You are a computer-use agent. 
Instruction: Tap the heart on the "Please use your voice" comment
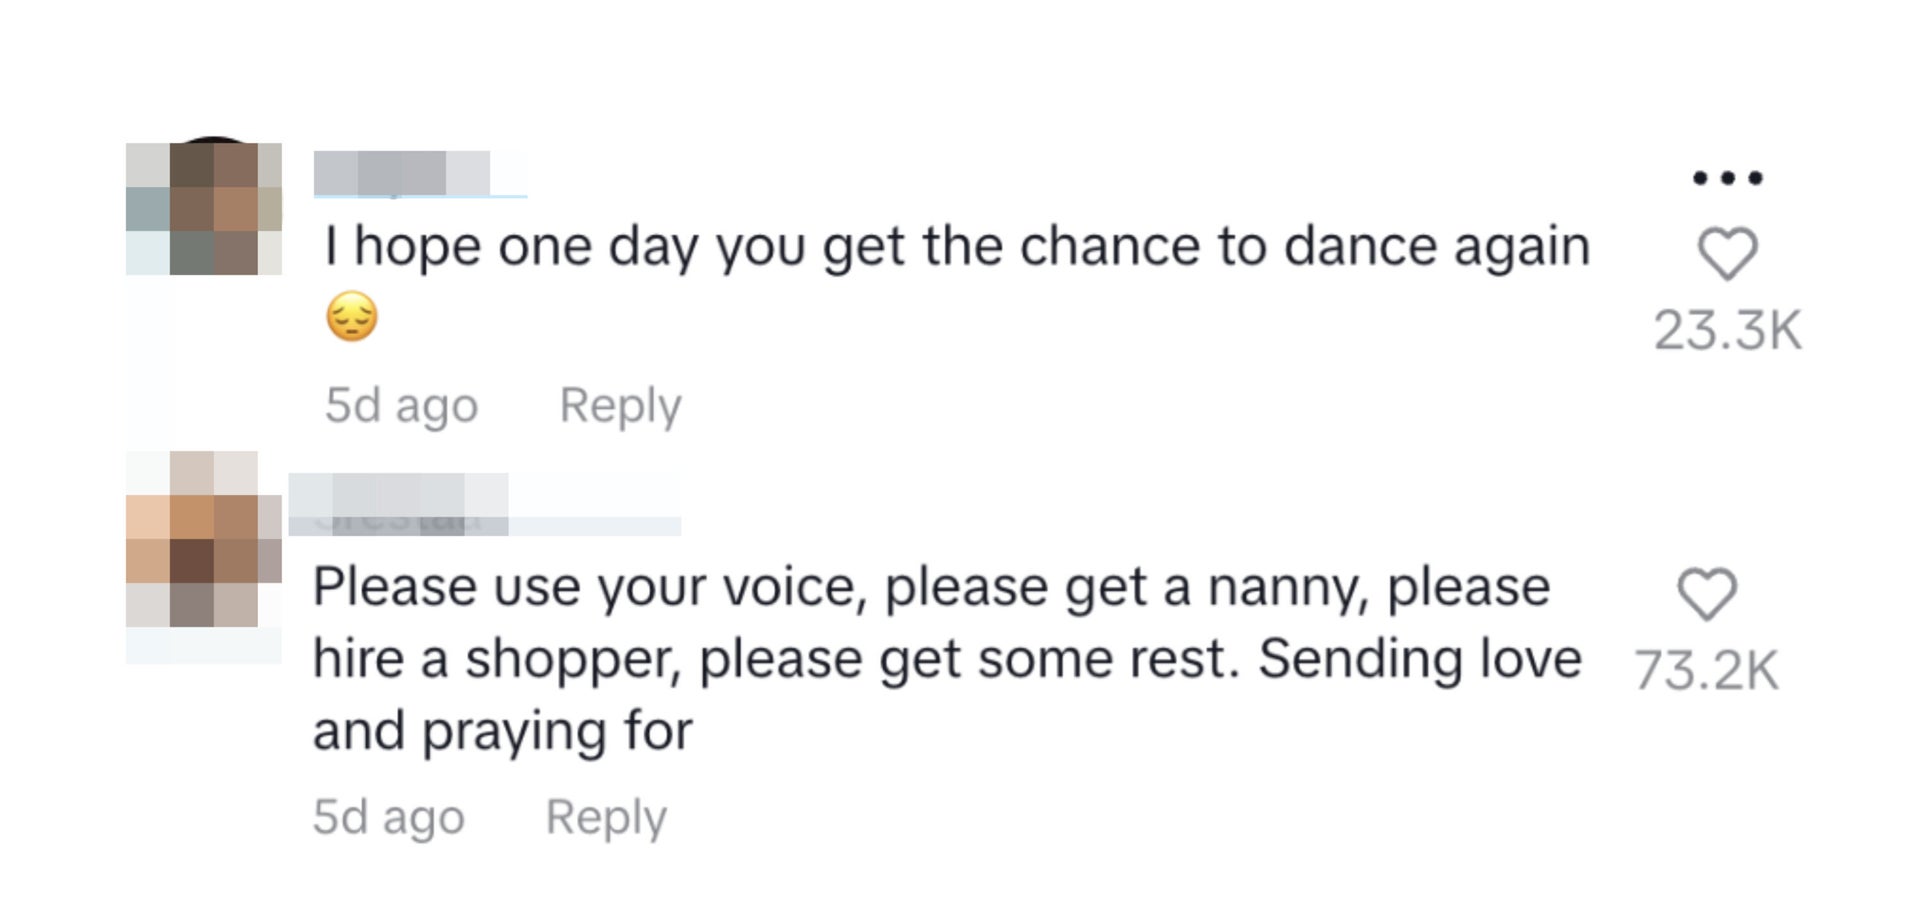coord(1706,594)
